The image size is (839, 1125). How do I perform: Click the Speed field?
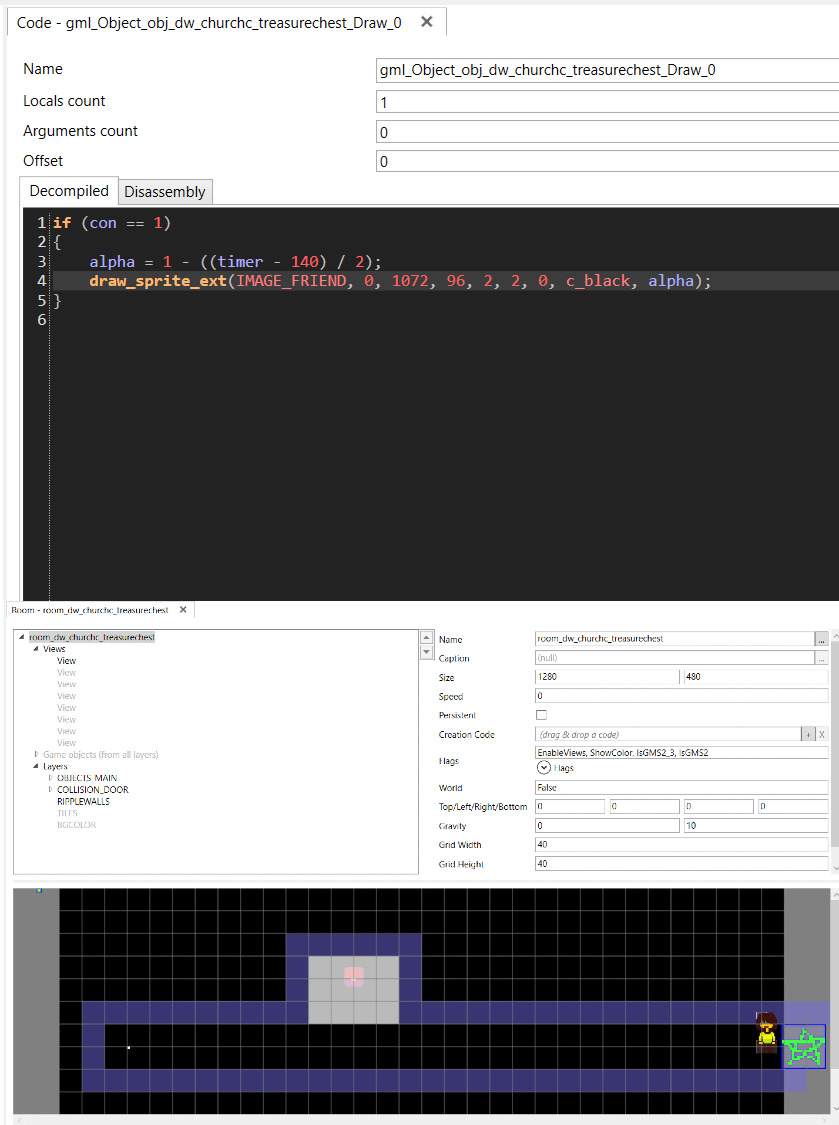[682, 696]
